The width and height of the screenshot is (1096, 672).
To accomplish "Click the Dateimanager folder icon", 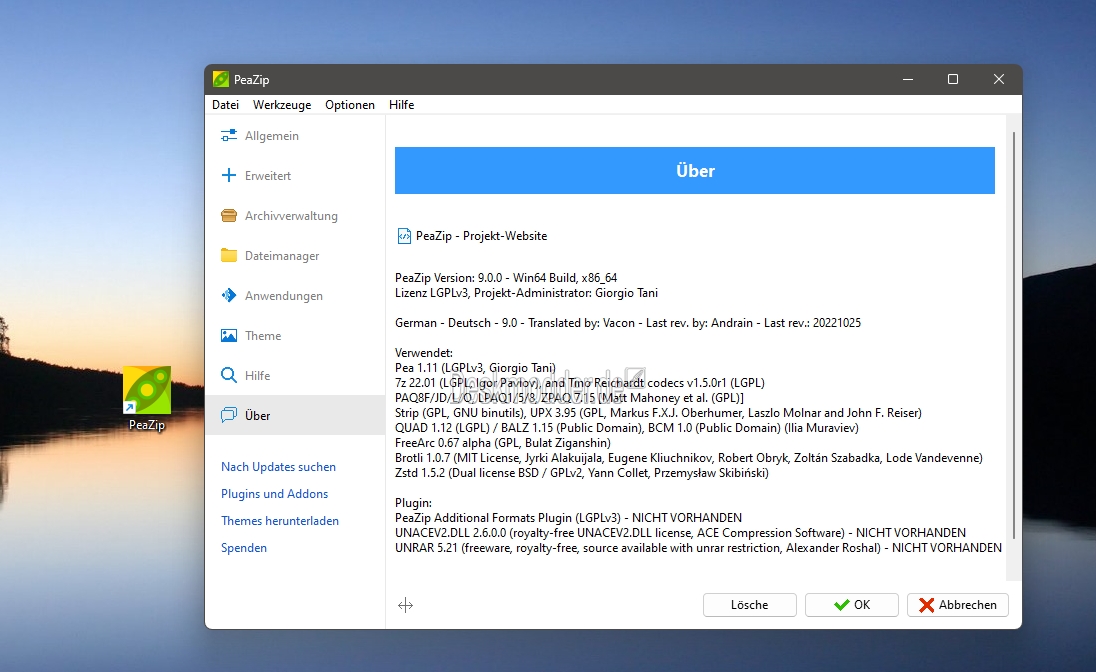I will 229,255.
